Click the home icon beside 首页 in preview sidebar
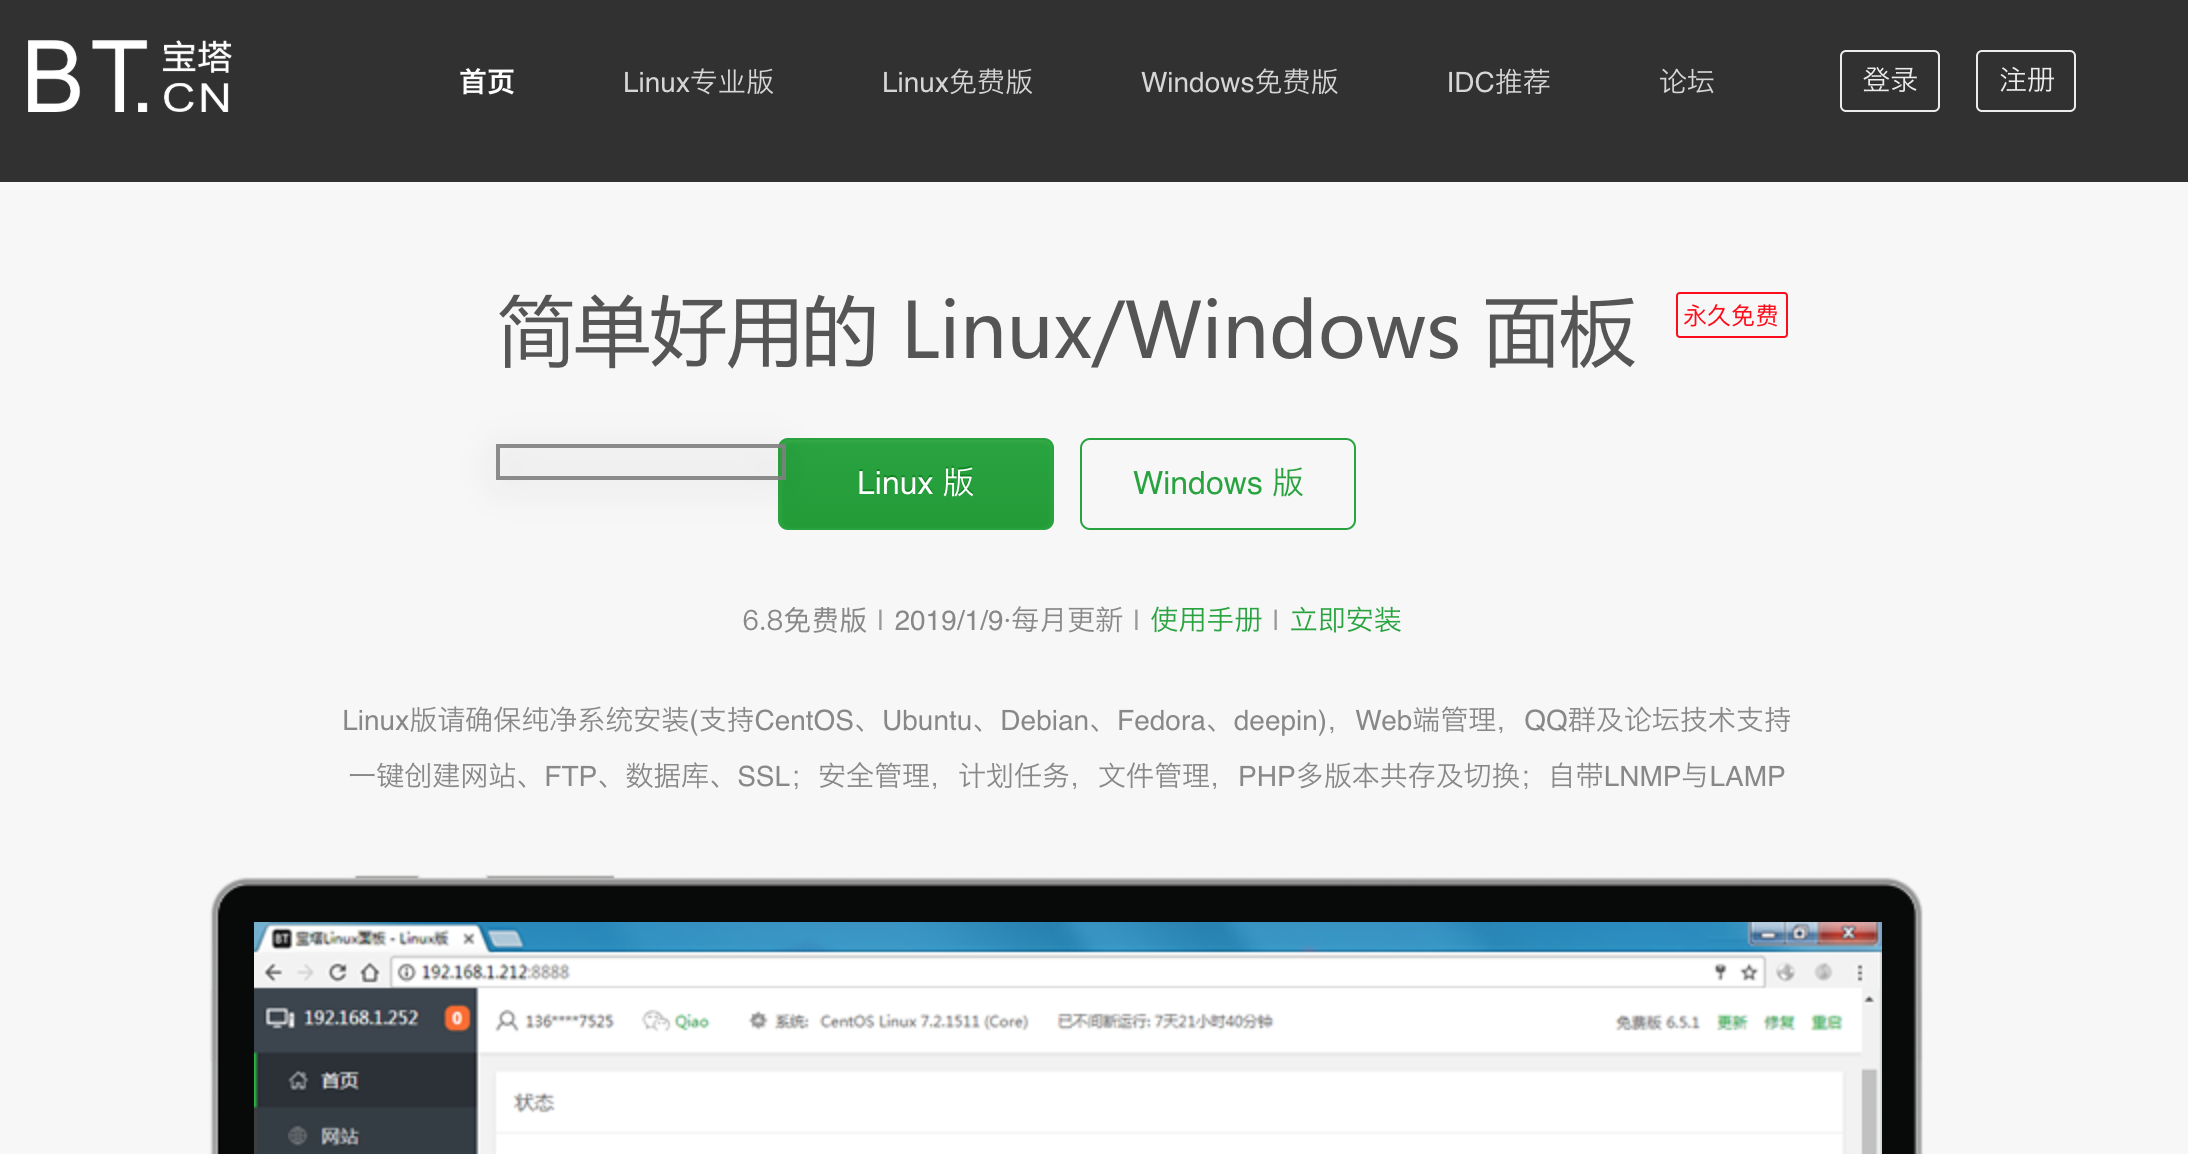The height and width of the screenshot is (1154, 2188). coord(298,1080)
